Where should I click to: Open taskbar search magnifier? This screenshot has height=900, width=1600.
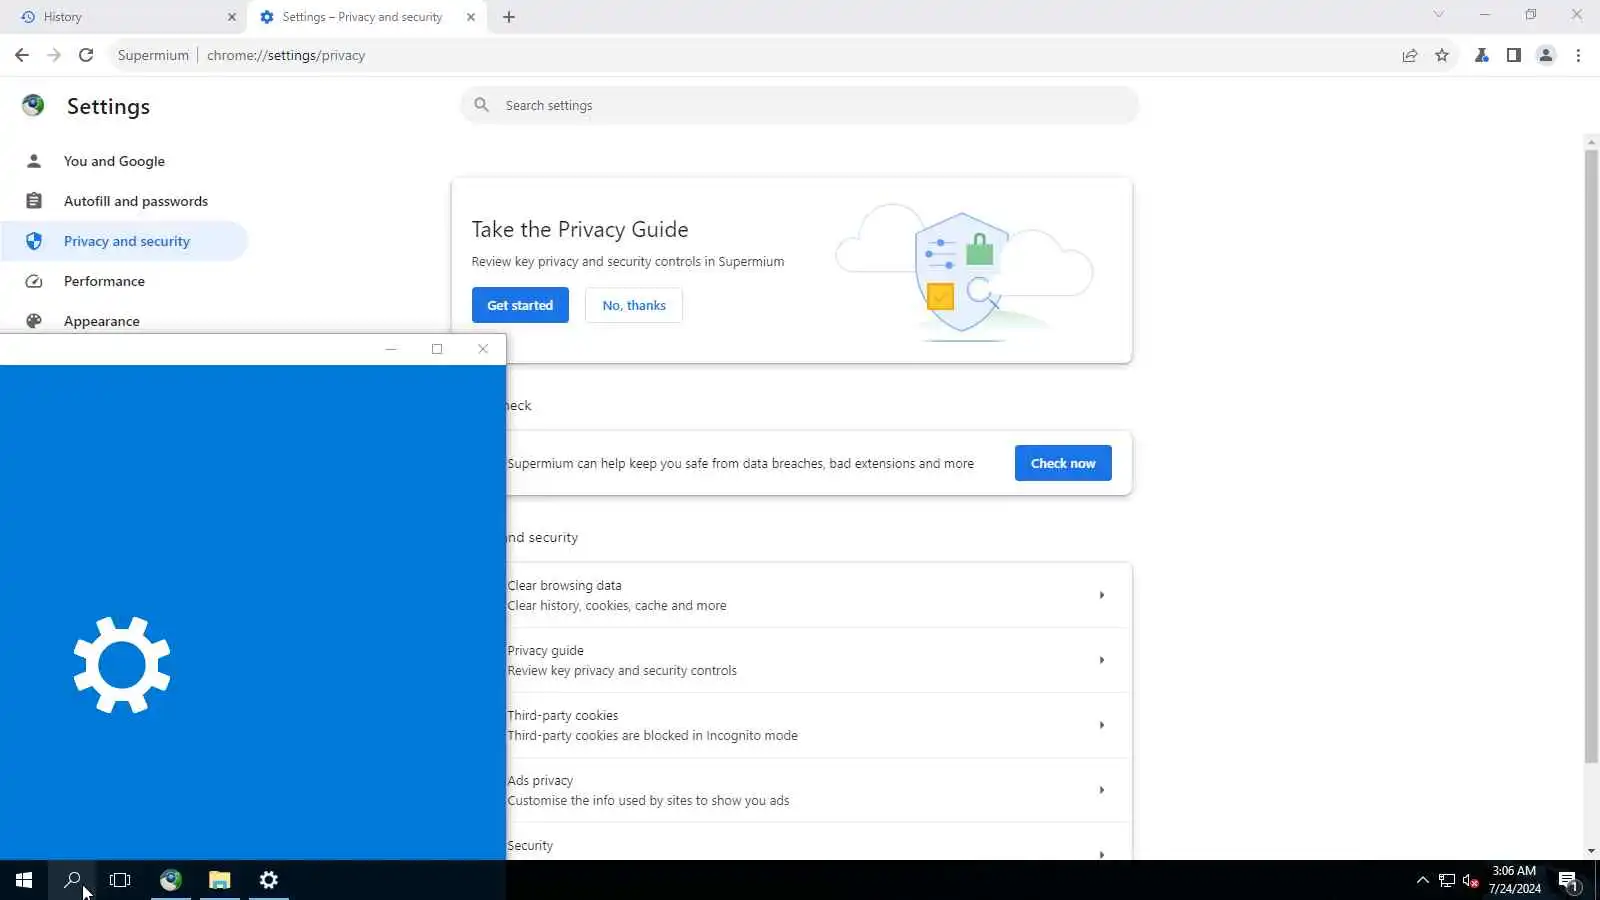pos(72,880)
